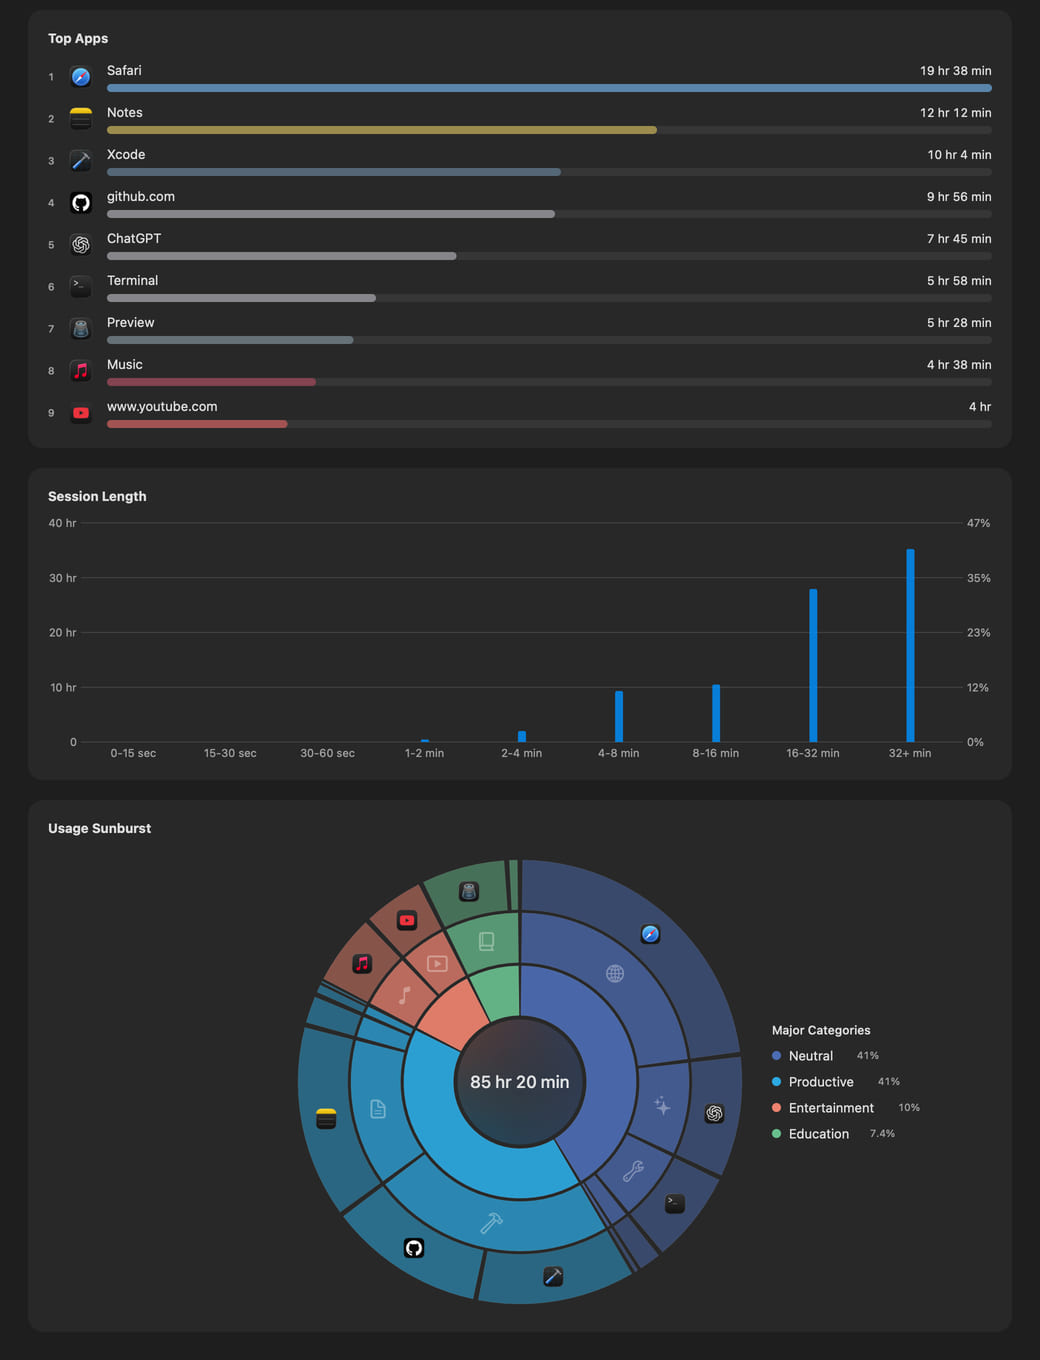Click the Safari usage progress bar
The height and width of the screenshot is (1360, 1040).
[549, 88]
